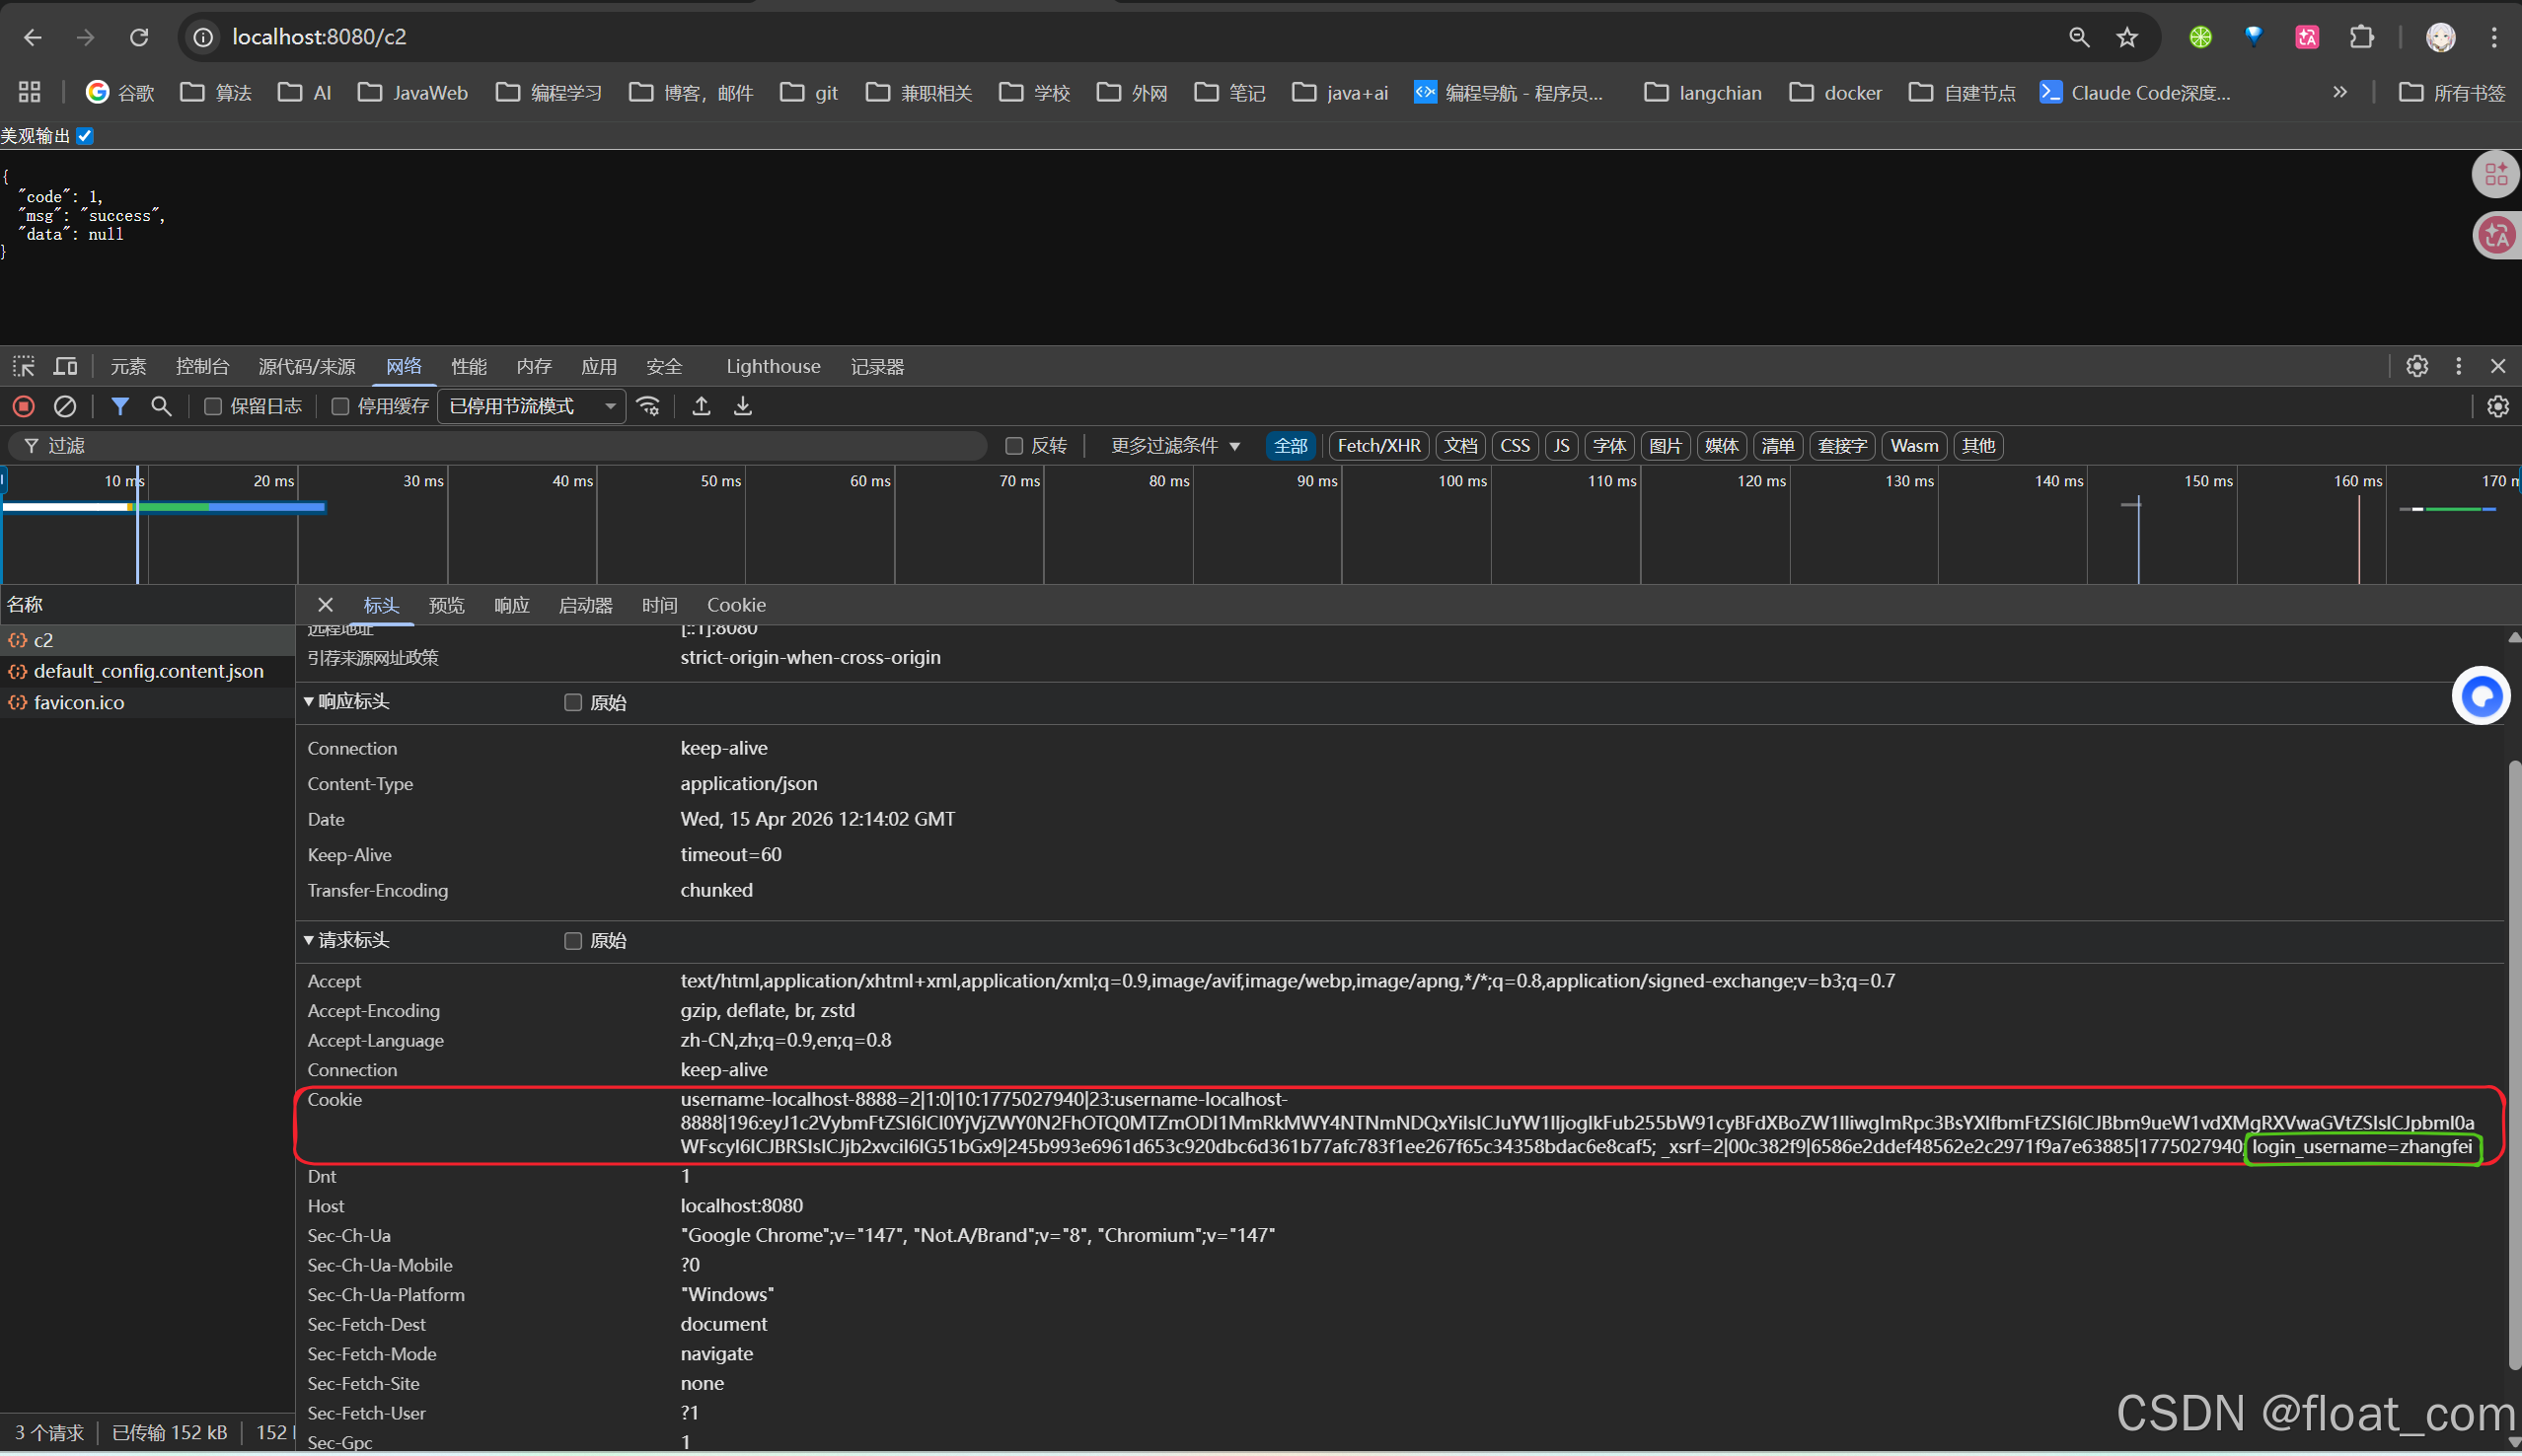This screenshot has height=1456, width=2522.
Task: Switch to the 控制台 panel tab
Action: point(202,366)
